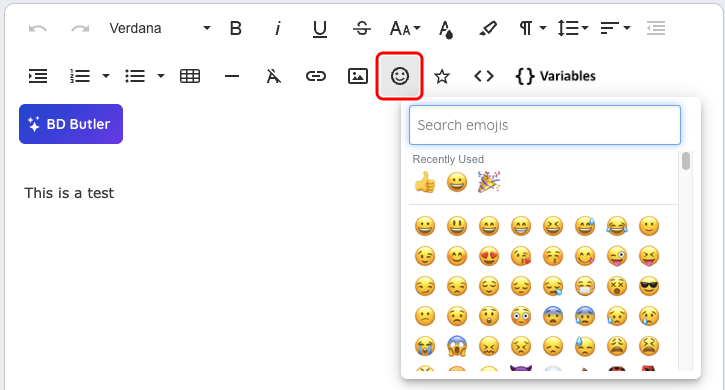Insert a hyperlink
The height and width of the screenshot is (390, 725).
[x=316, y=76]
